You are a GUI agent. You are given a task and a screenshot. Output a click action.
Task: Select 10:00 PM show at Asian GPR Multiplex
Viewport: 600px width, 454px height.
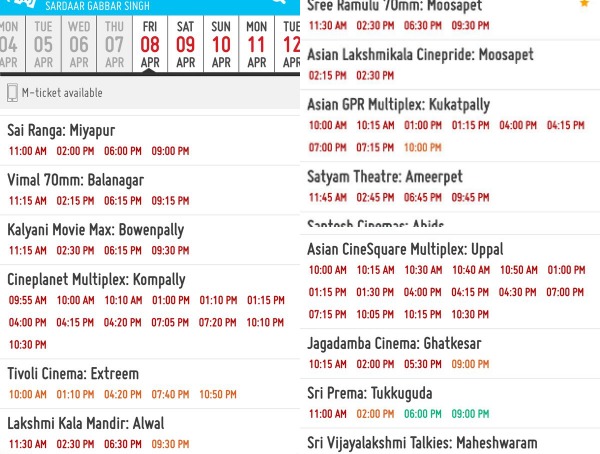tap(422, 147)
